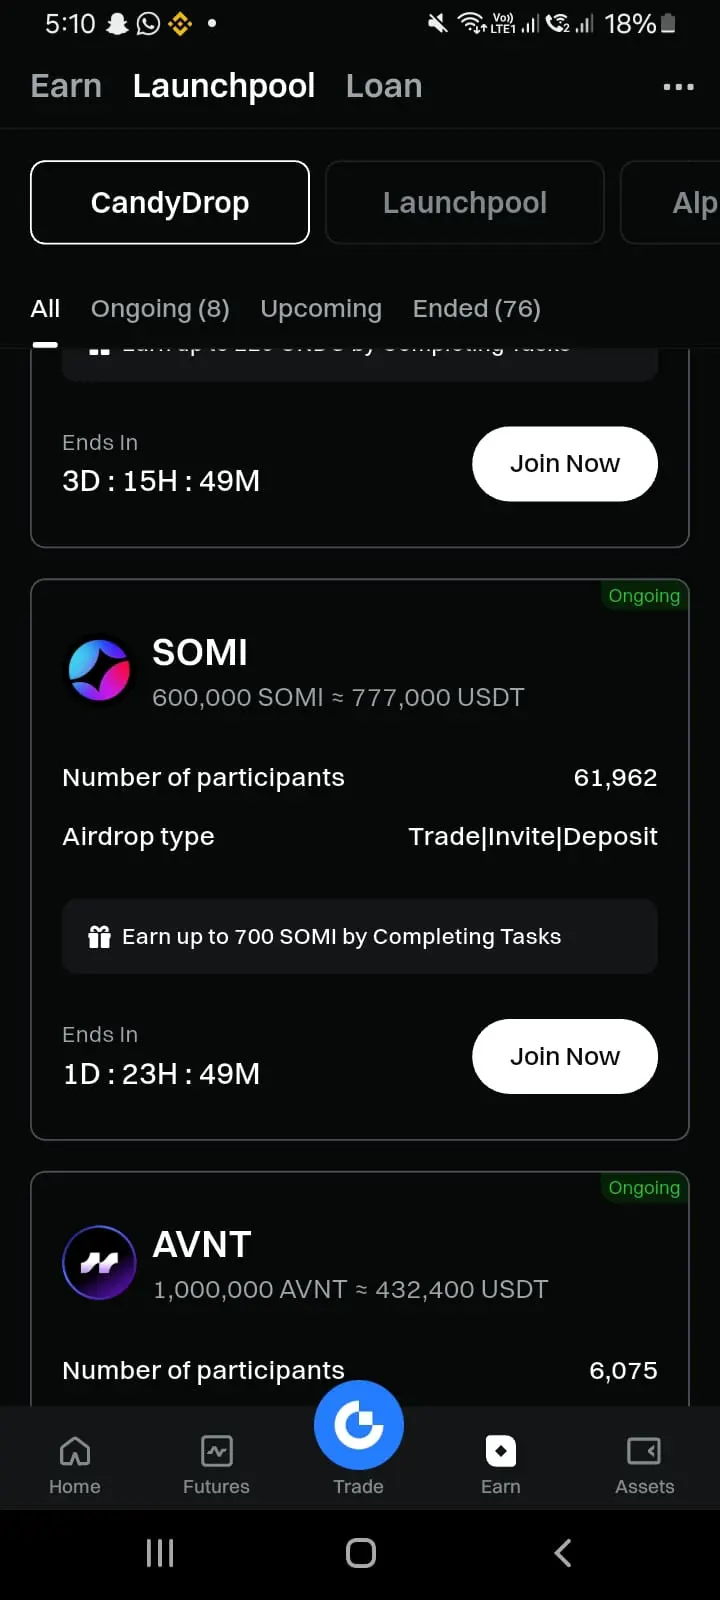Tap the SOMI token logo
The image size is (720, 1600).
(x=99, y=670)
